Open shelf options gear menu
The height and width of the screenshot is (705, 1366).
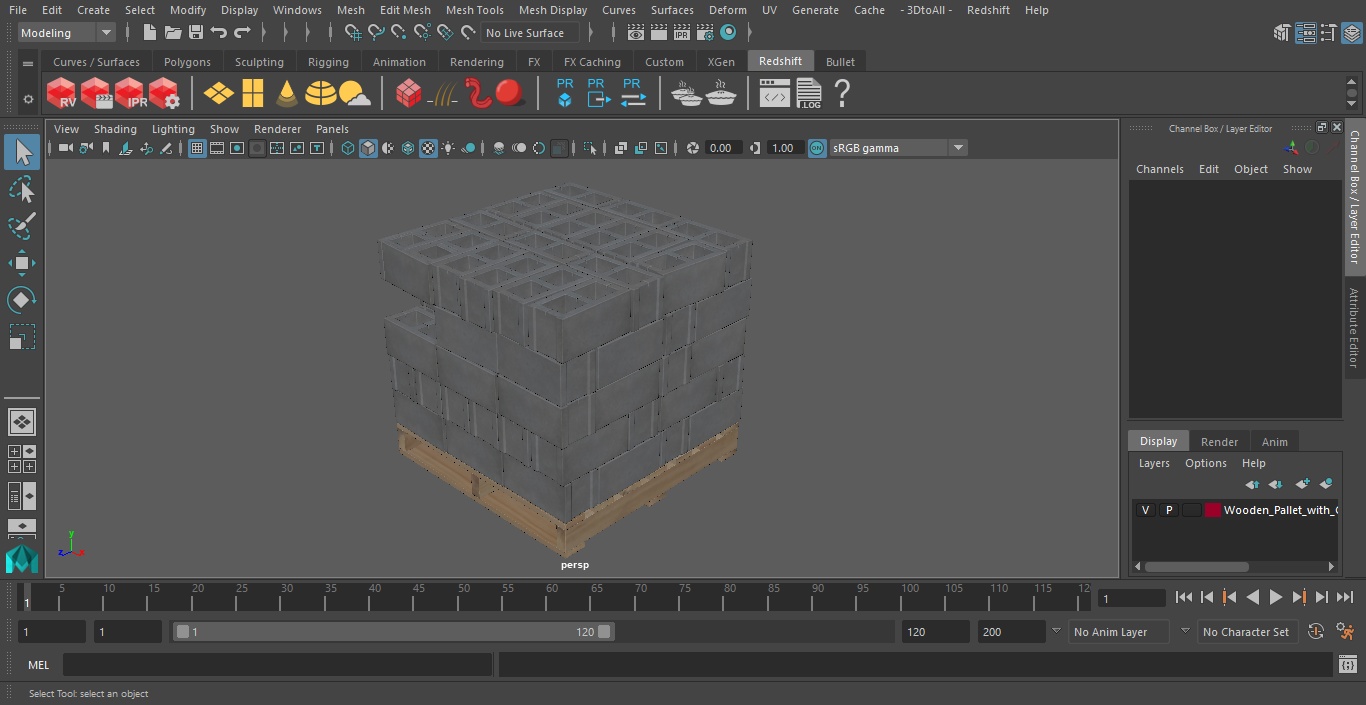pyautogui.click(x=28, y=98)
